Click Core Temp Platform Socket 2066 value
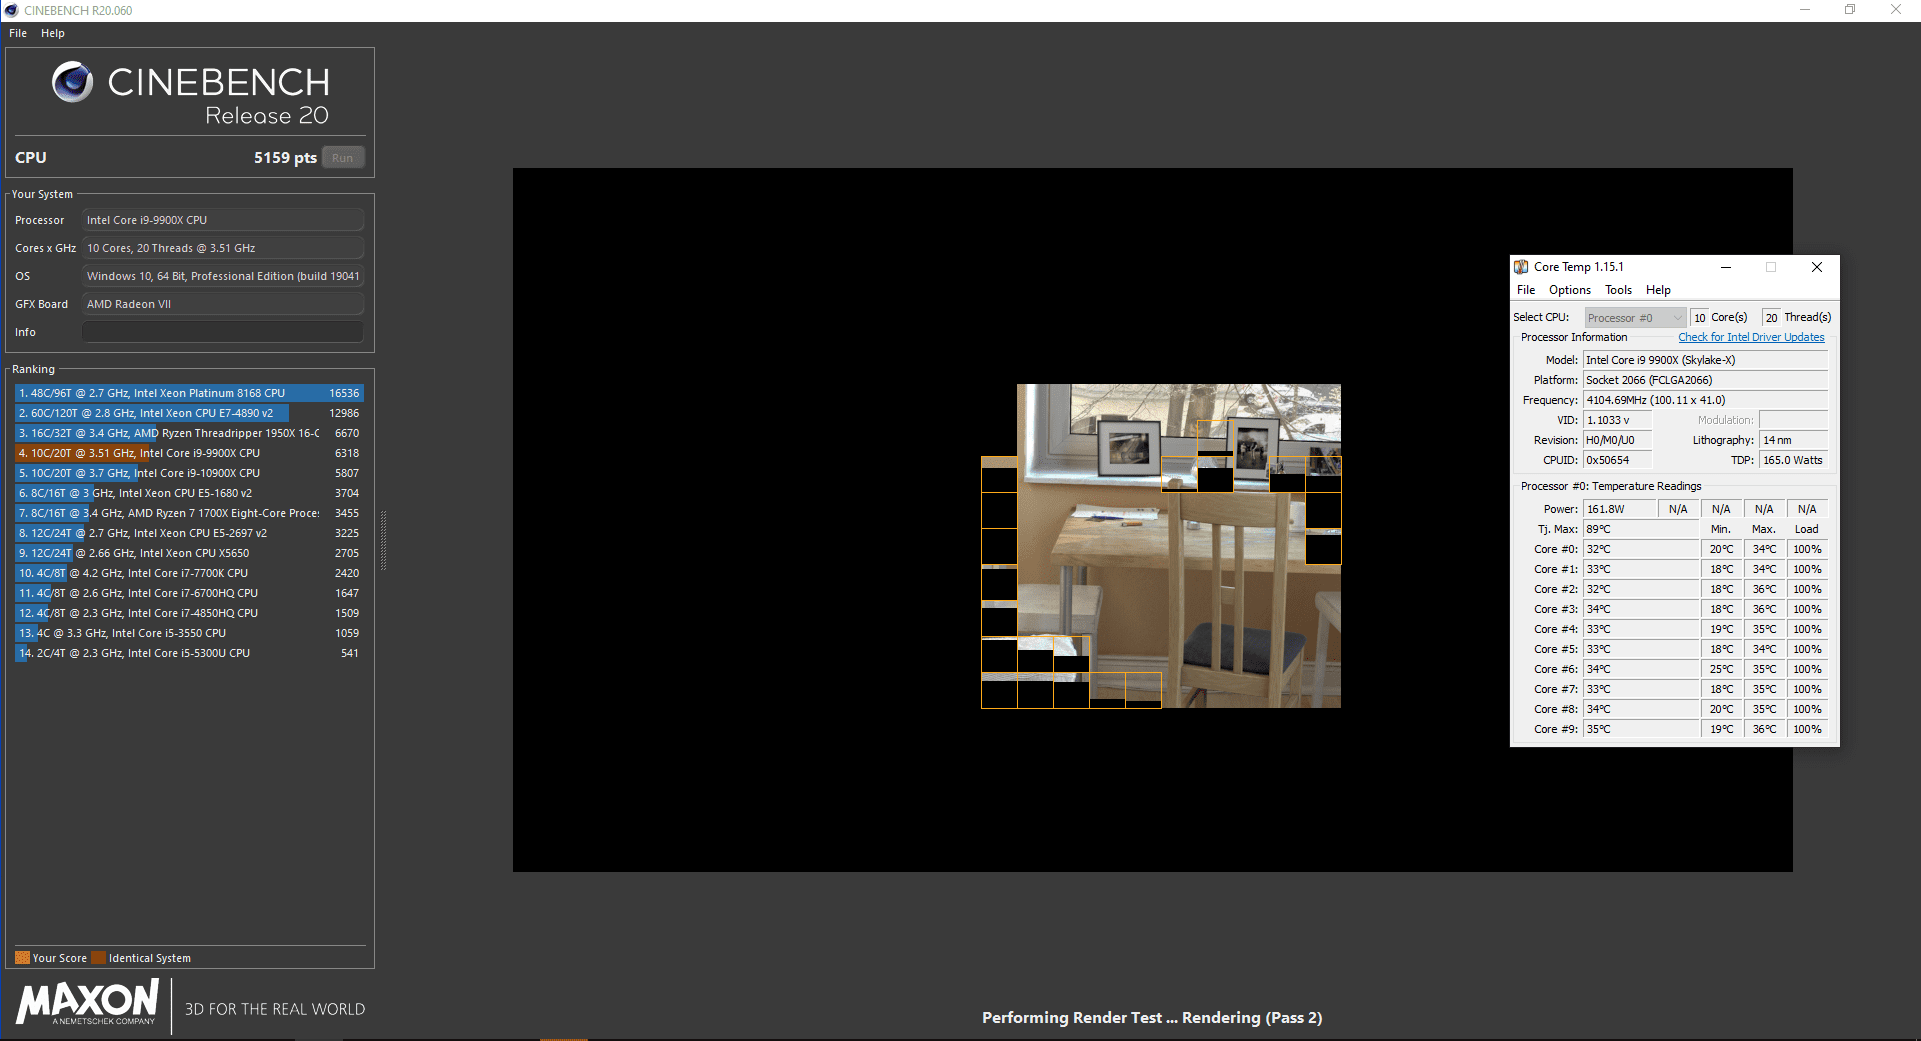Image resolution: width=1921 pixels, height=1041 pixels. [1705, 380]
